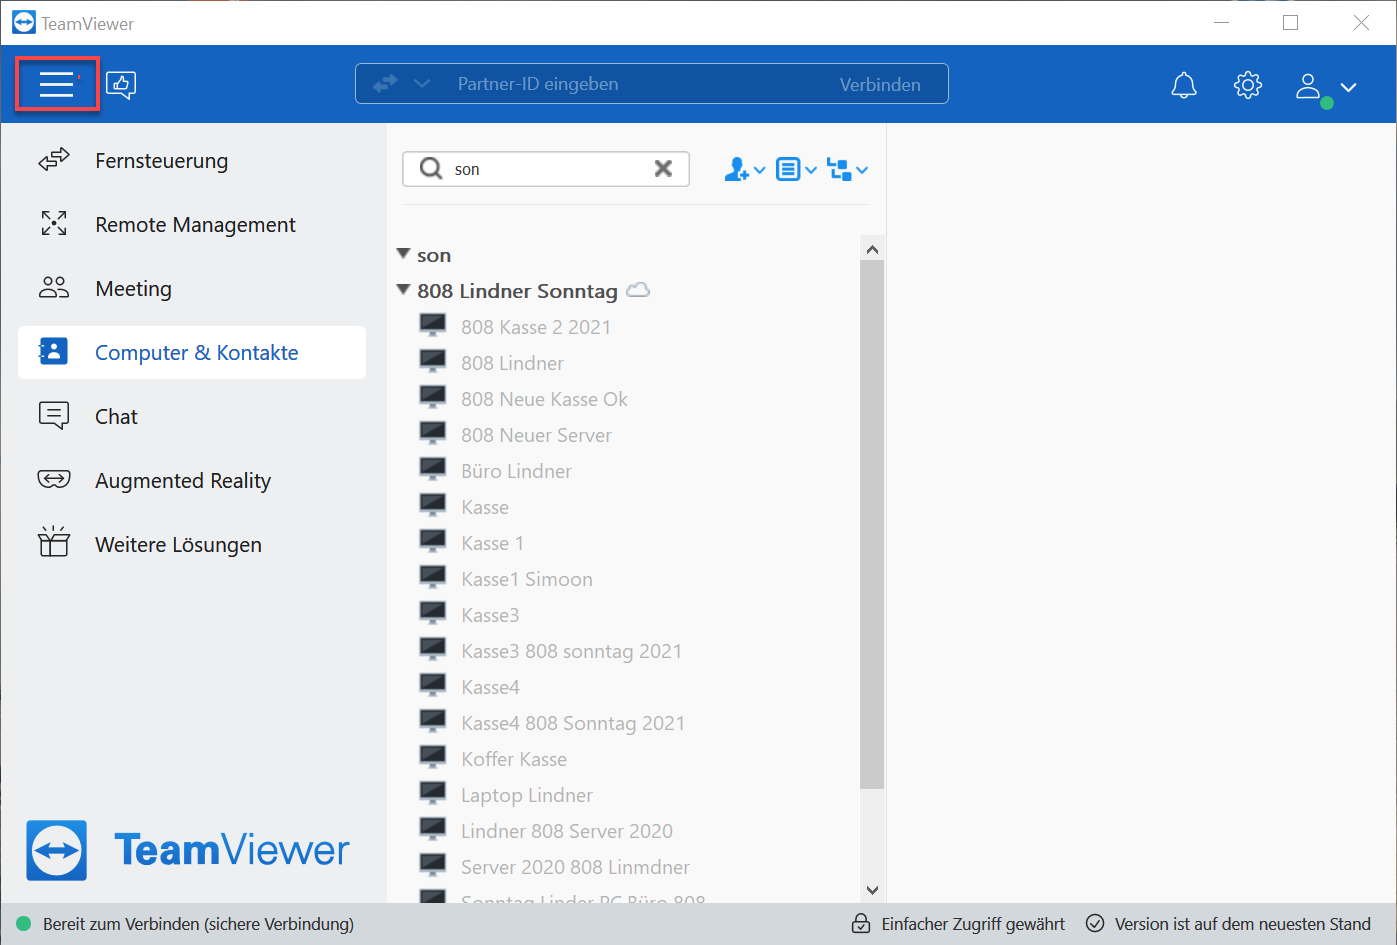Viewport: 1397px width, 945px height.
Task: Open settings via gear icon
Action: [1247, 86]
